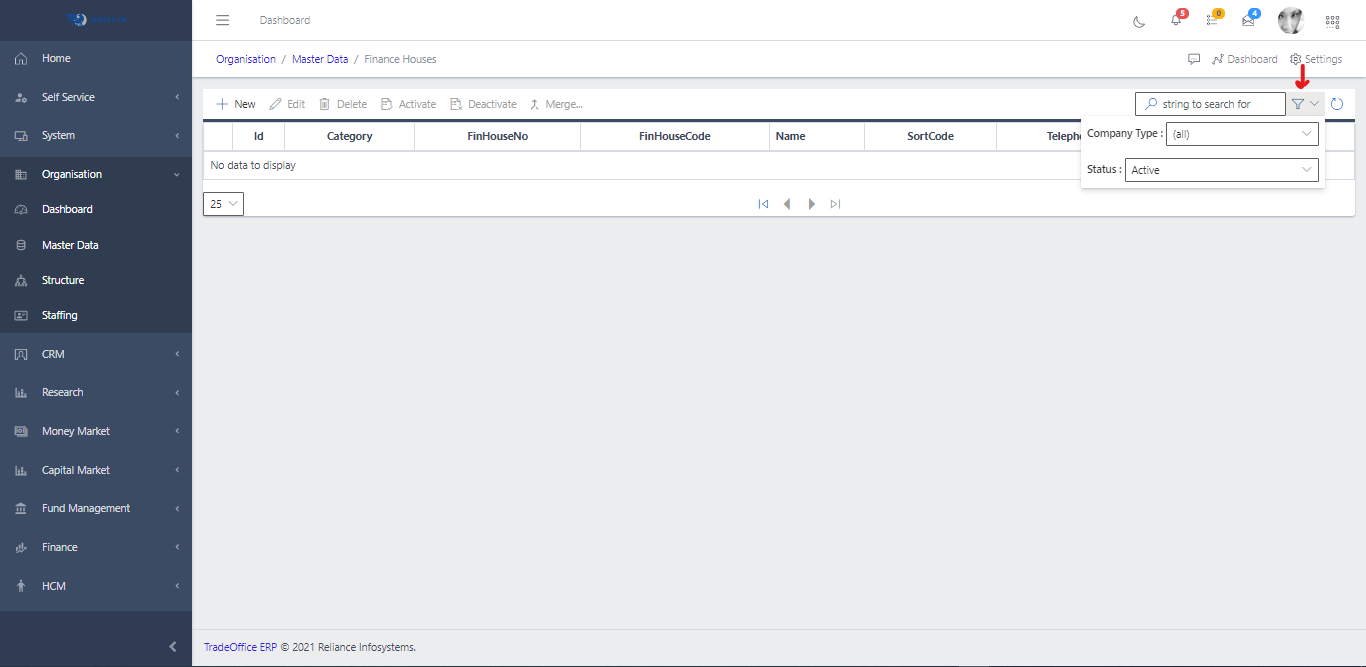
Task: Open messages envelope icon
Action: click(1248, 20)
